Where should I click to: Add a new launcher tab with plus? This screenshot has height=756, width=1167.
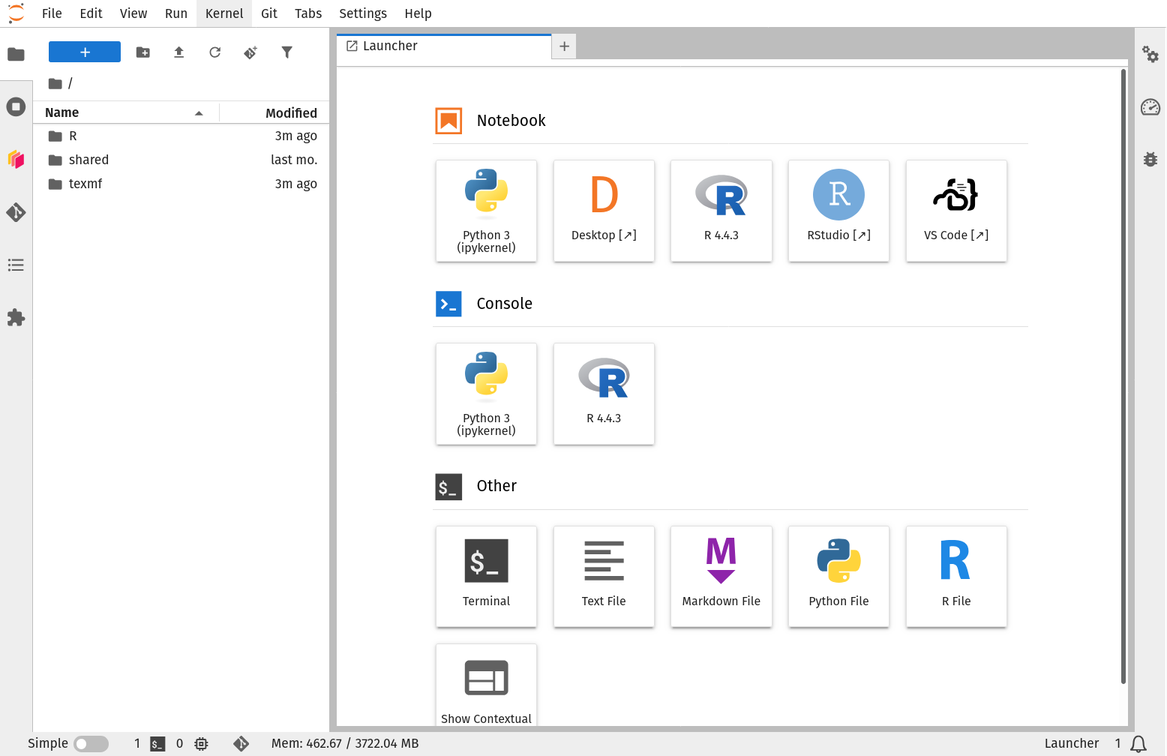tap(564, 46)
